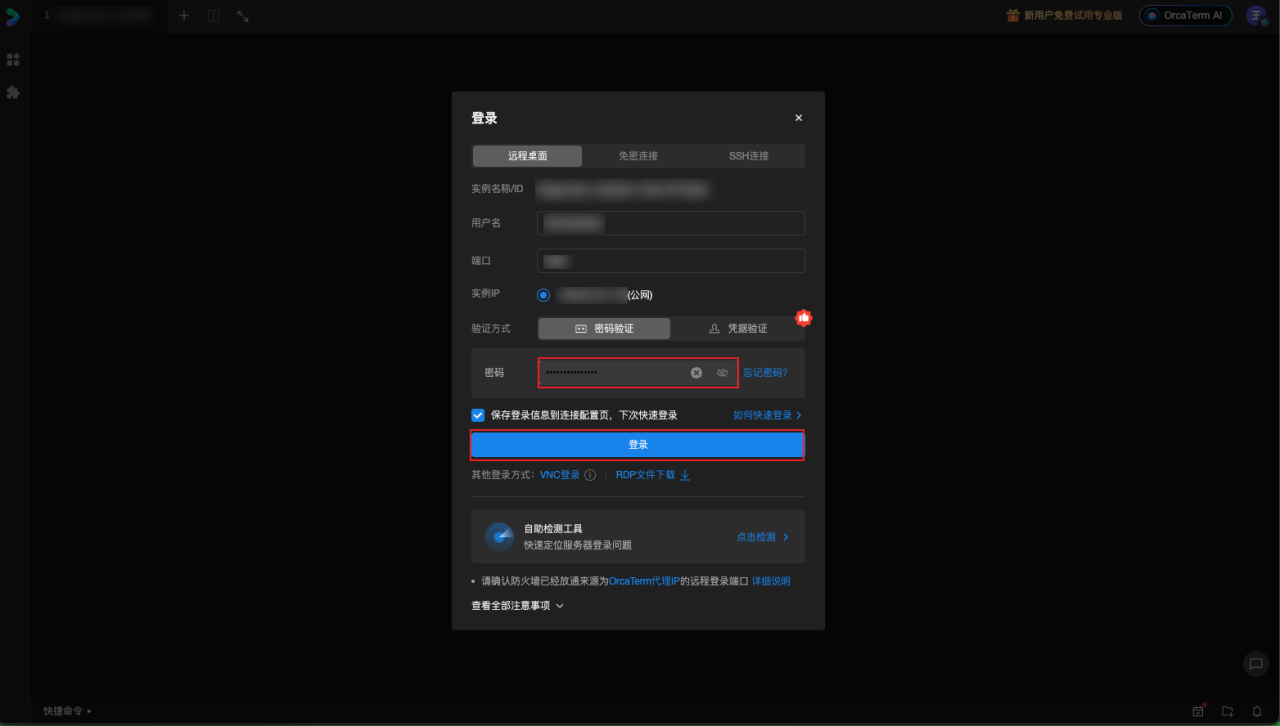The height and width of the screenshot is (726, 1280).
Task: Open the task calendar icon
Action: [x=1198, y=711]
